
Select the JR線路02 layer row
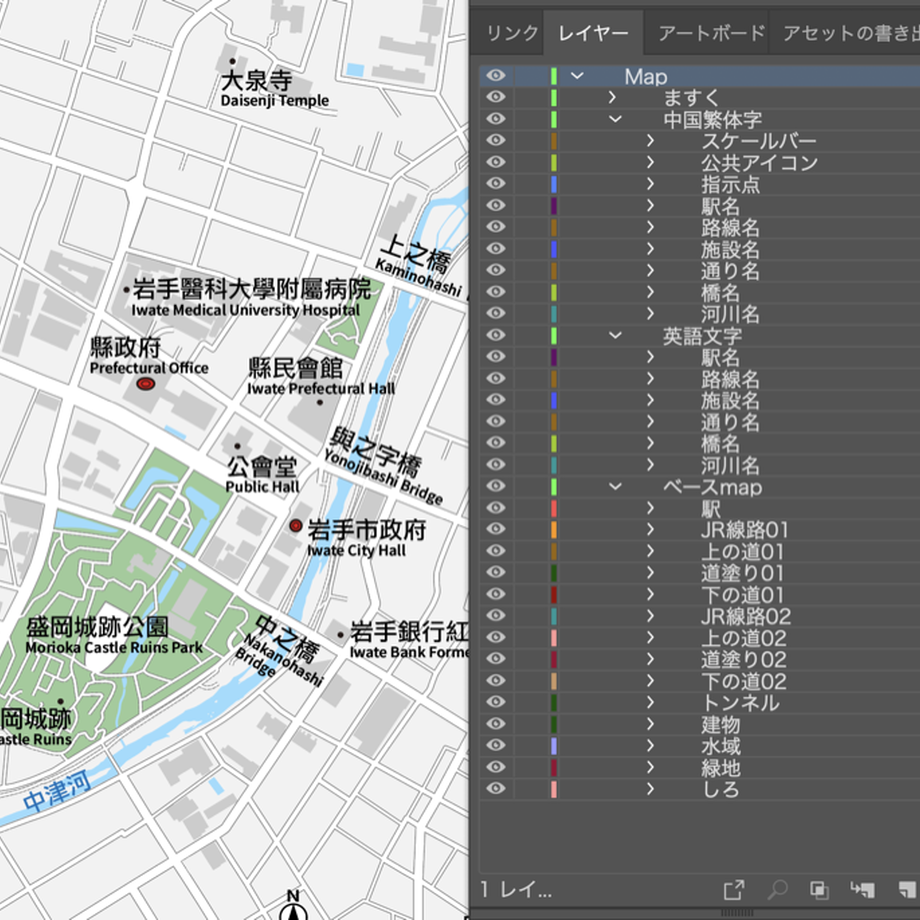pyautogui.click(x=699, y=616)
